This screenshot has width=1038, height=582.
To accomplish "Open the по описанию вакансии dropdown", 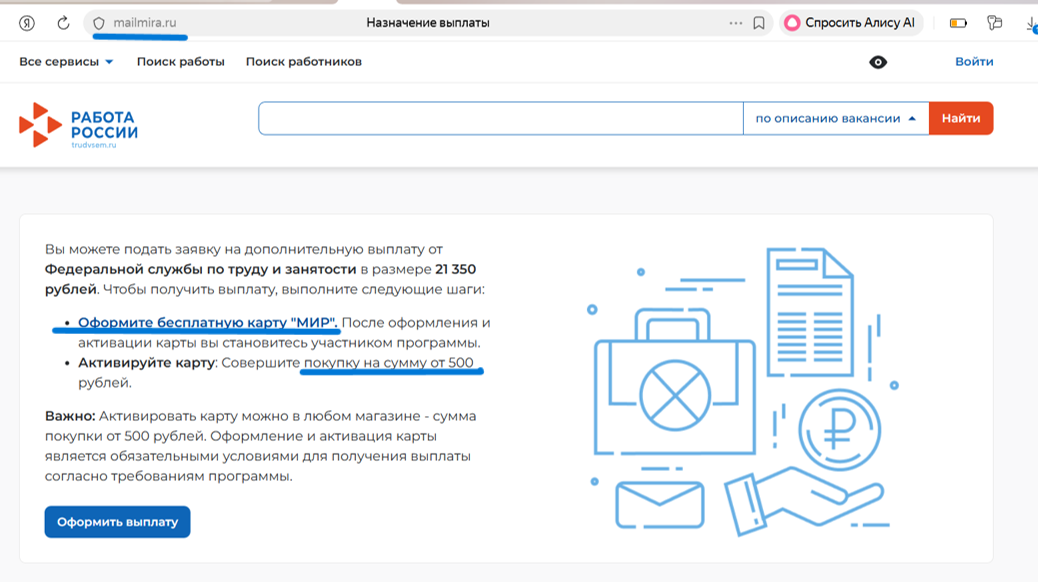I will pos(836,119).
